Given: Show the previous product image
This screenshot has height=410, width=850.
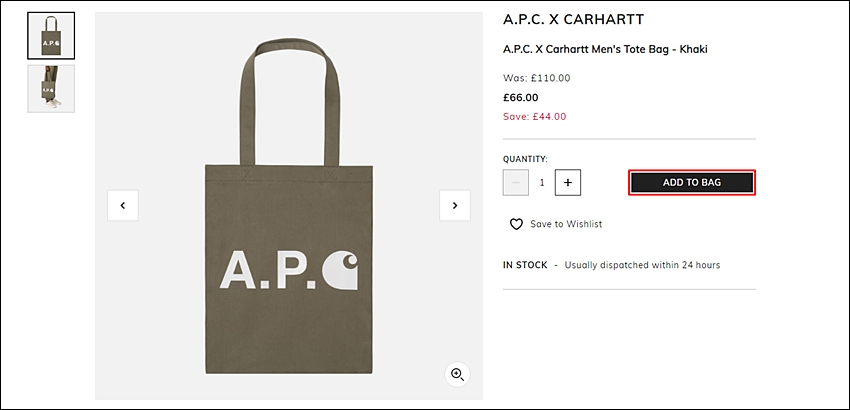Looking at the screenshot, I should 123,206.
